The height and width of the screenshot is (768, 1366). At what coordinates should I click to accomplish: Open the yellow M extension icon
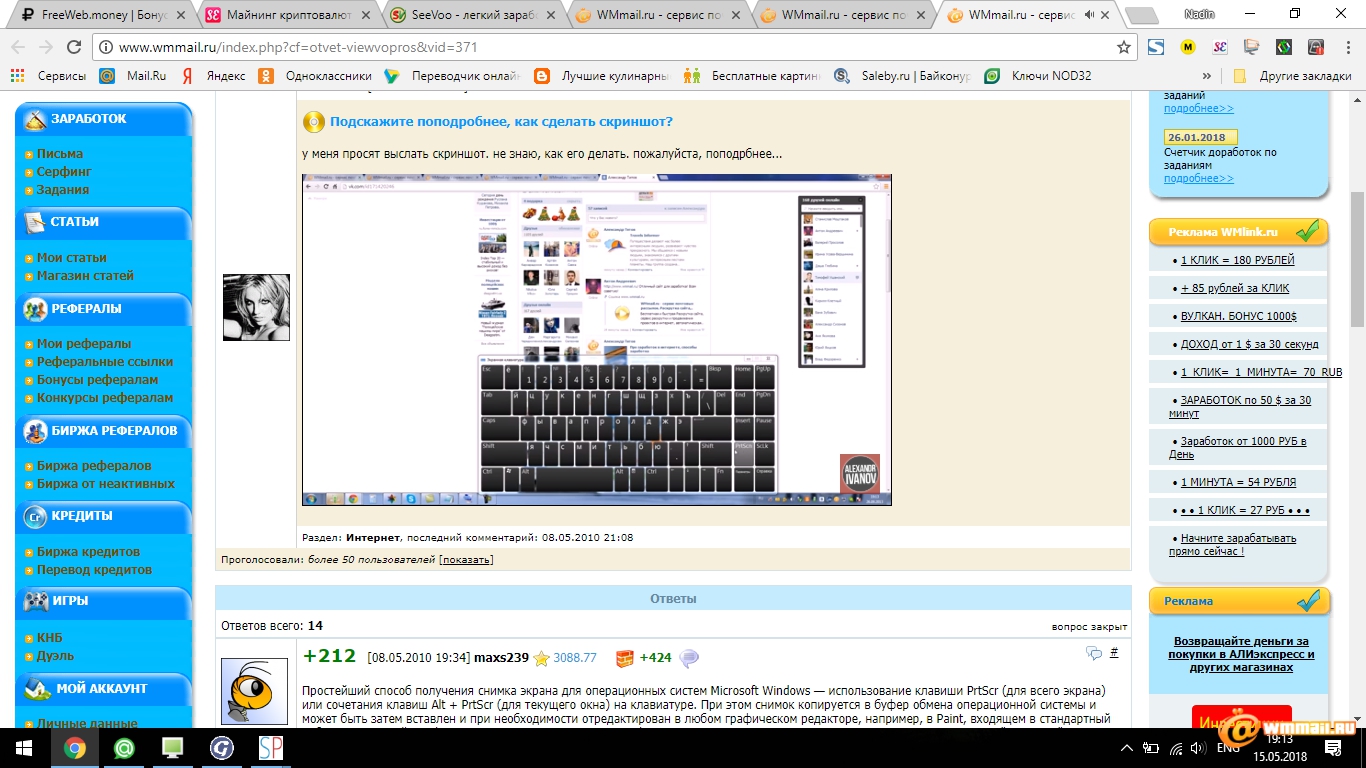pyautogui.click(x=1188, y=47)
